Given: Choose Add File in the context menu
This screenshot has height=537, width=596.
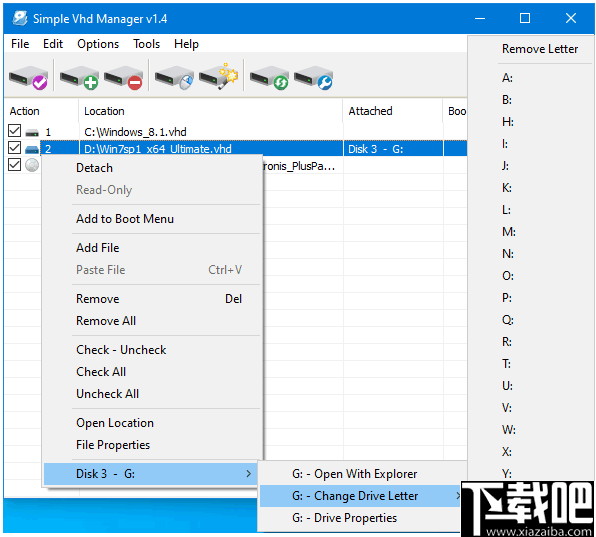Looking at the screenshot, I should click(152, 248).
